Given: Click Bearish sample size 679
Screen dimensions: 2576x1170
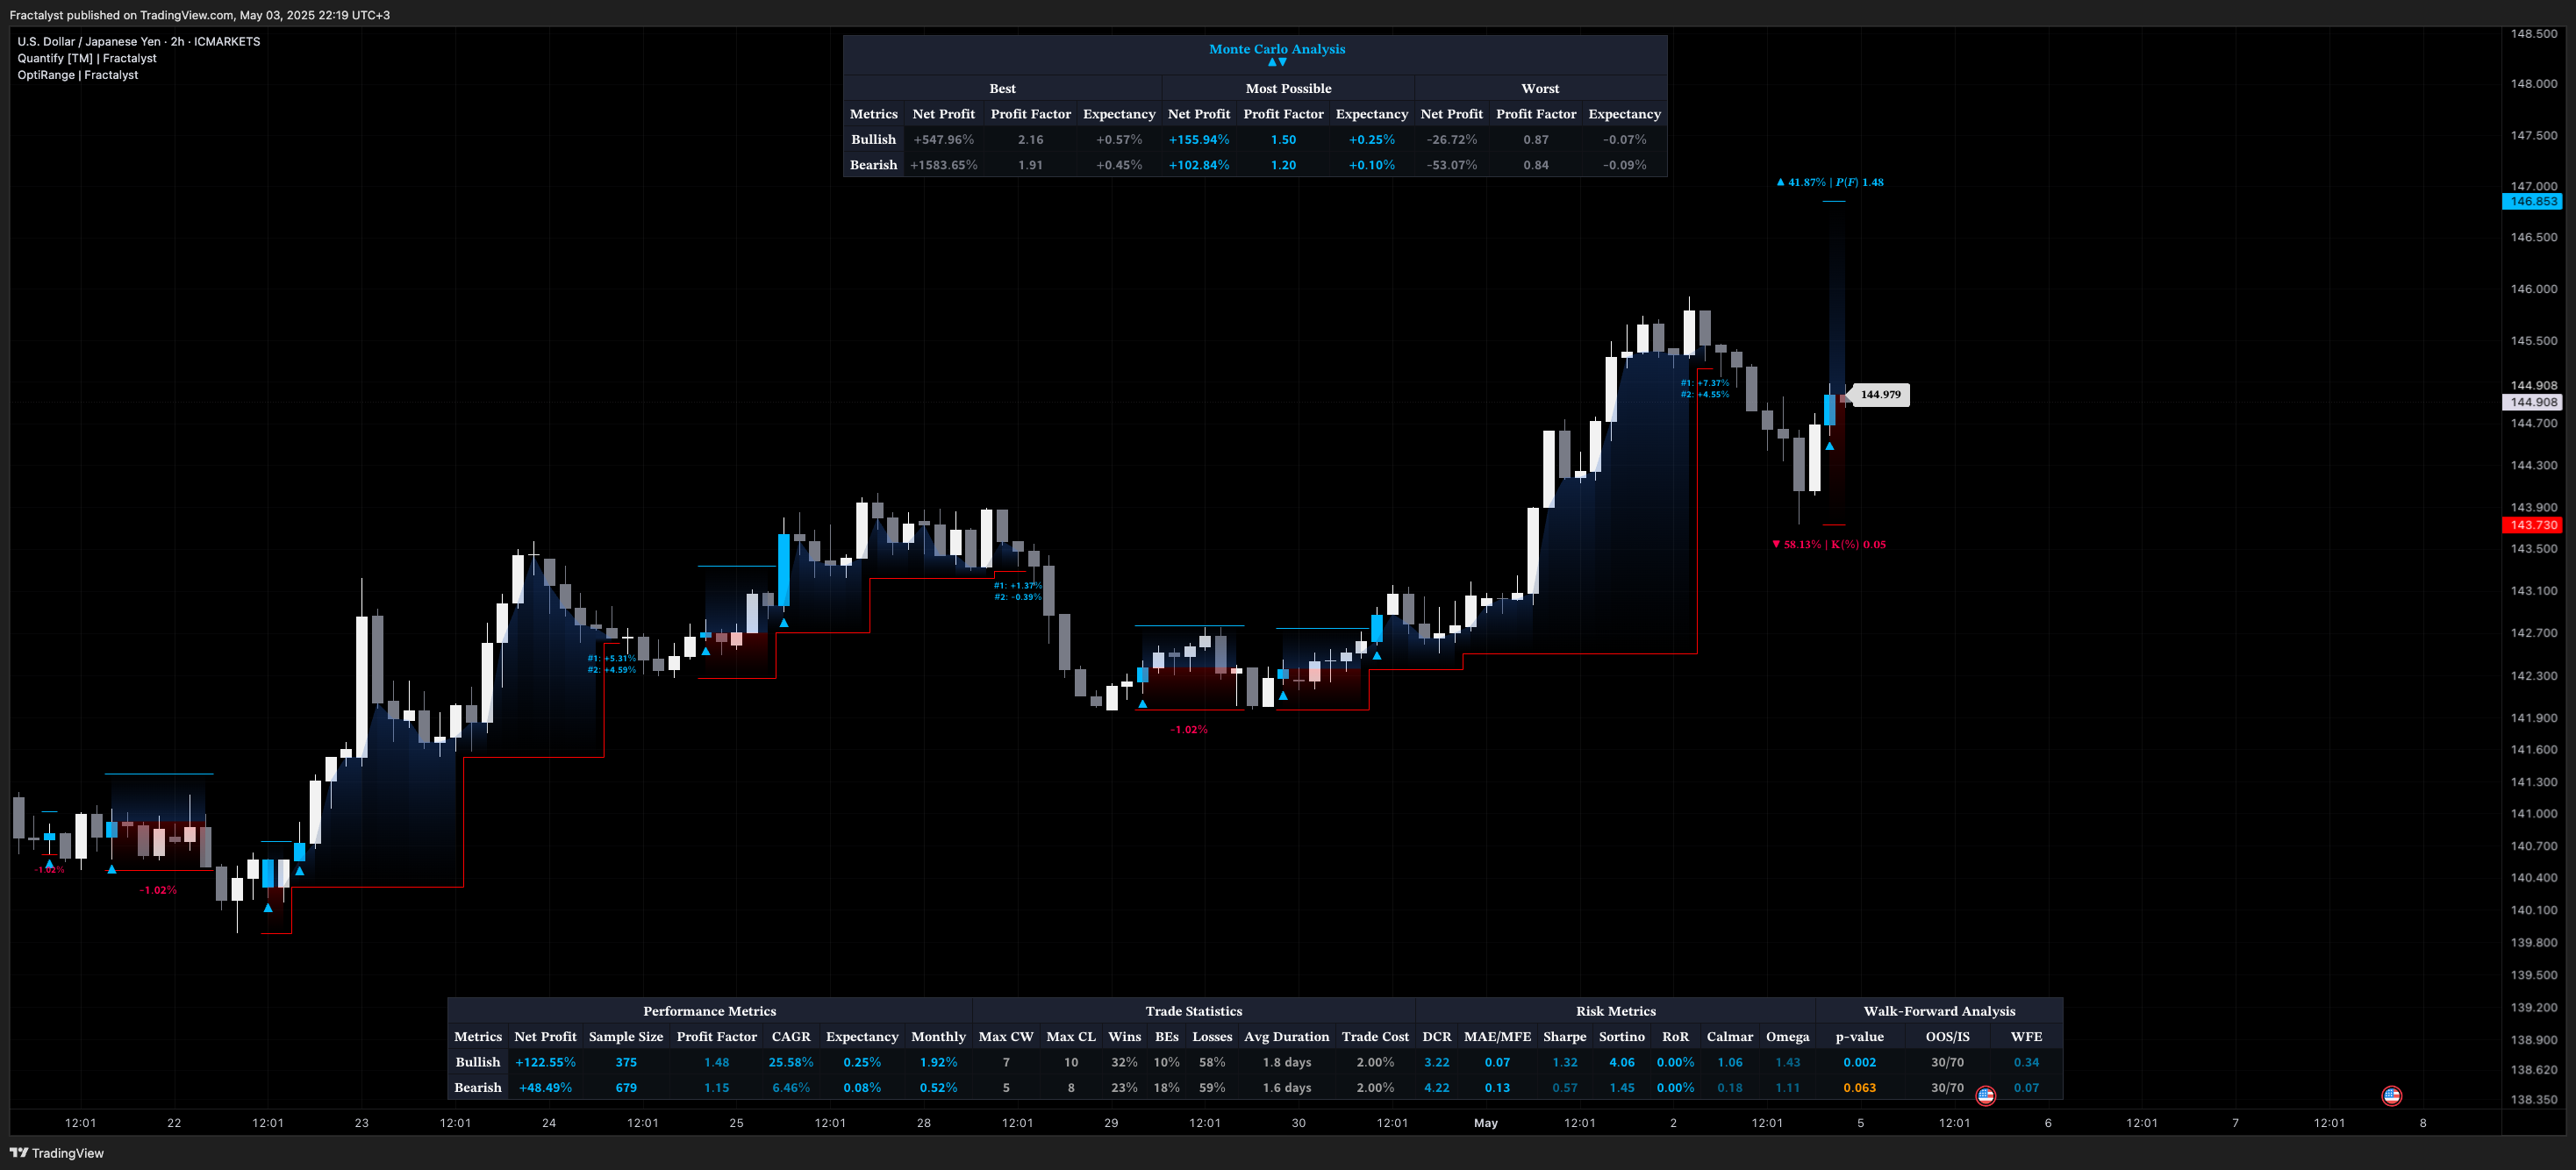Looking at the screenshot, I should pyautogui.click(x=626, y=1088).
